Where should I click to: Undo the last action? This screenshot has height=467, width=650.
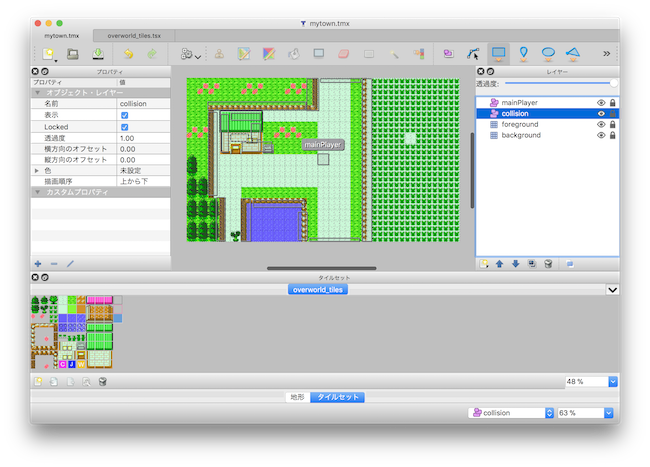[x=129, y=54]
